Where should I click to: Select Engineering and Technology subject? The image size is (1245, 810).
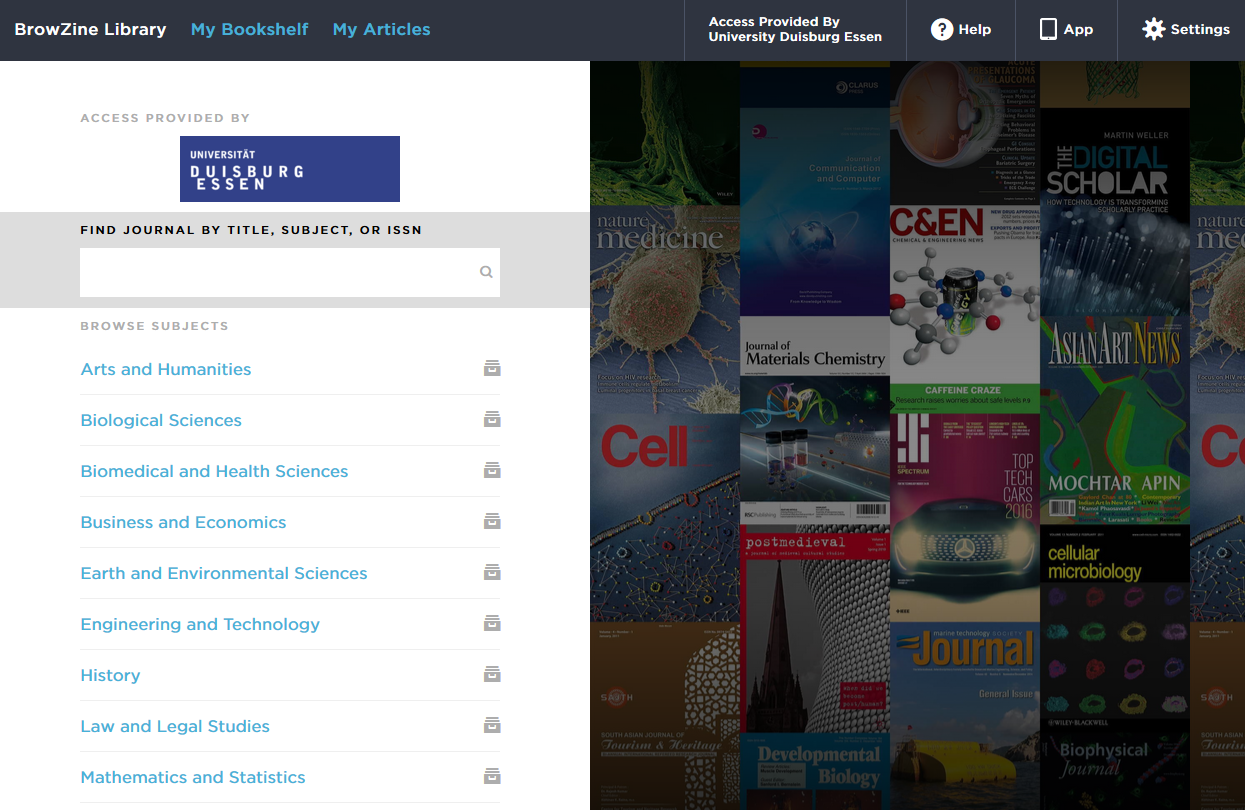[x=200, y=624]
